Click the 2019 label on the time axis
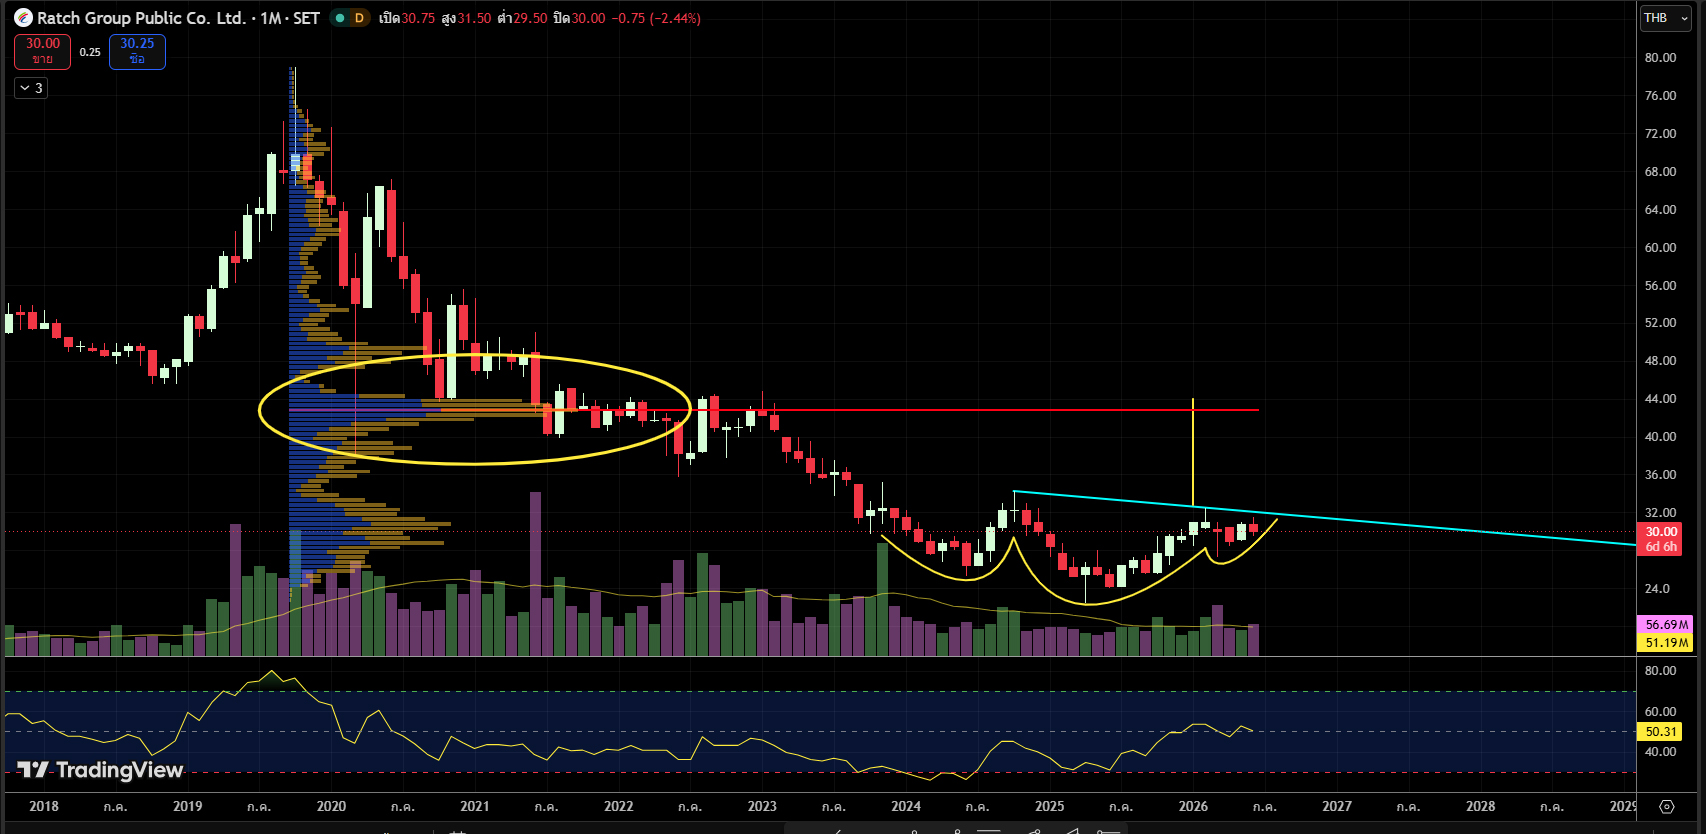The height and width of the screenshot is (834, 1706). 187,806
